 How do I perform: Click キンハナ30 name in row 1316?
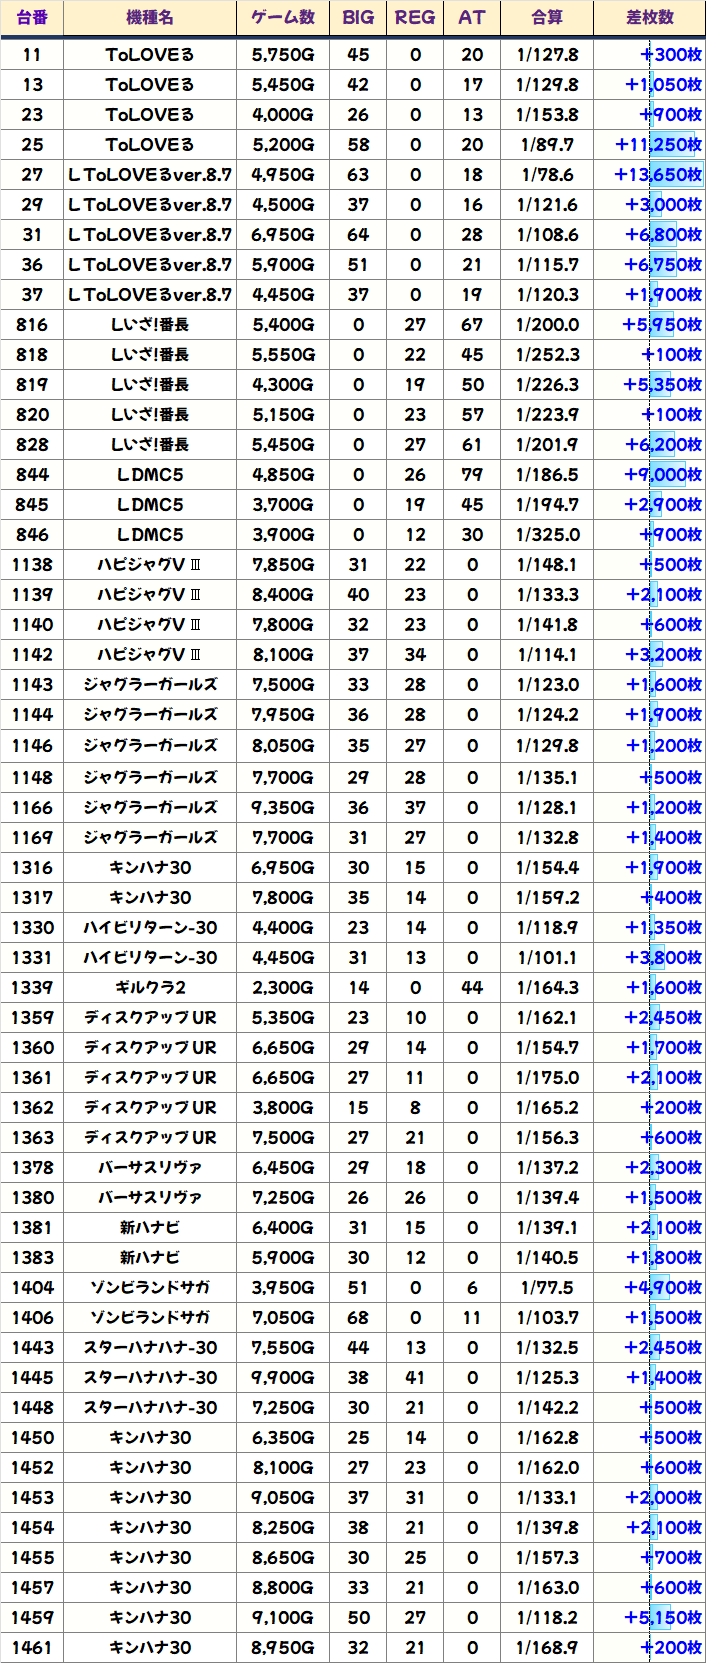[x=150, y=867]
